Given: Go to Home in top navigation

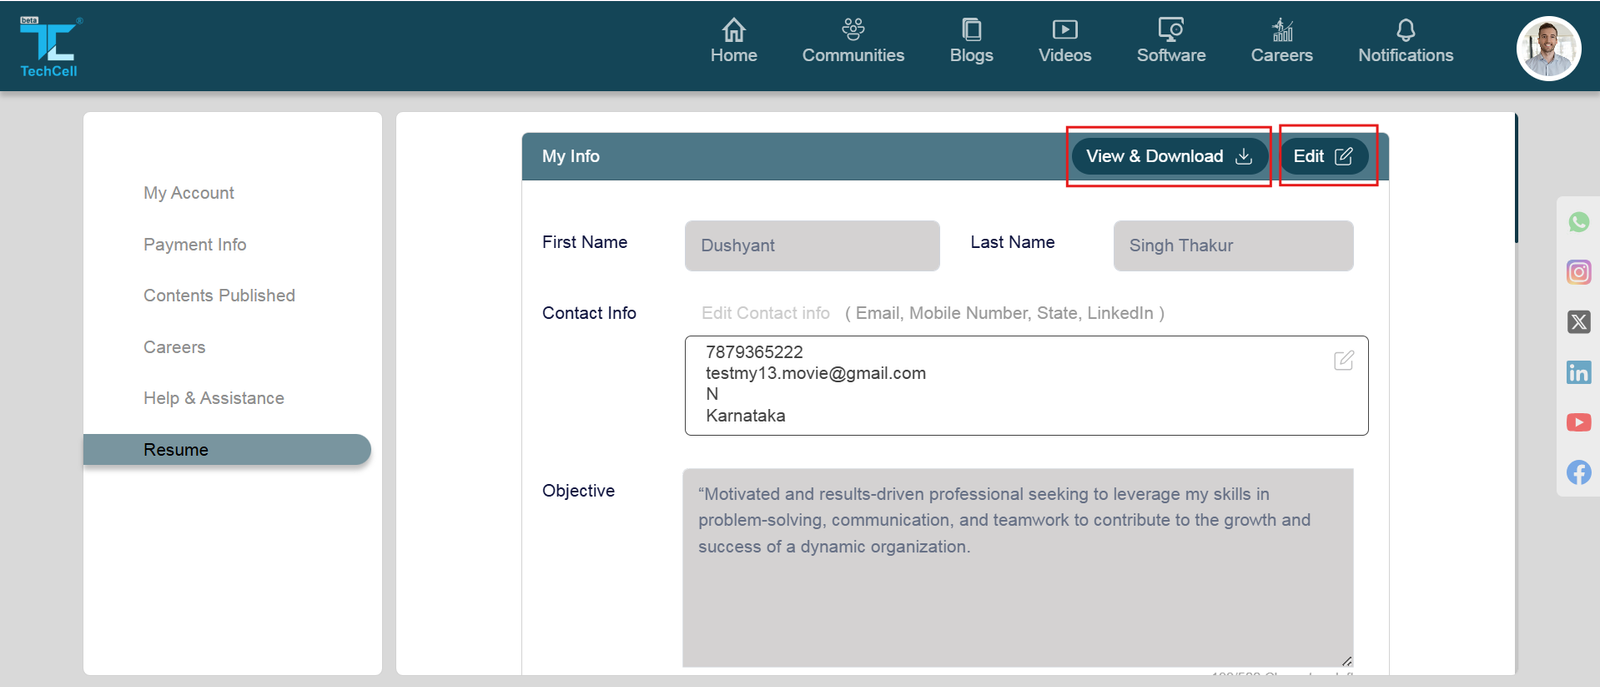Looking at the screenshot, I should pyautogui.click(x=733, y=42).
